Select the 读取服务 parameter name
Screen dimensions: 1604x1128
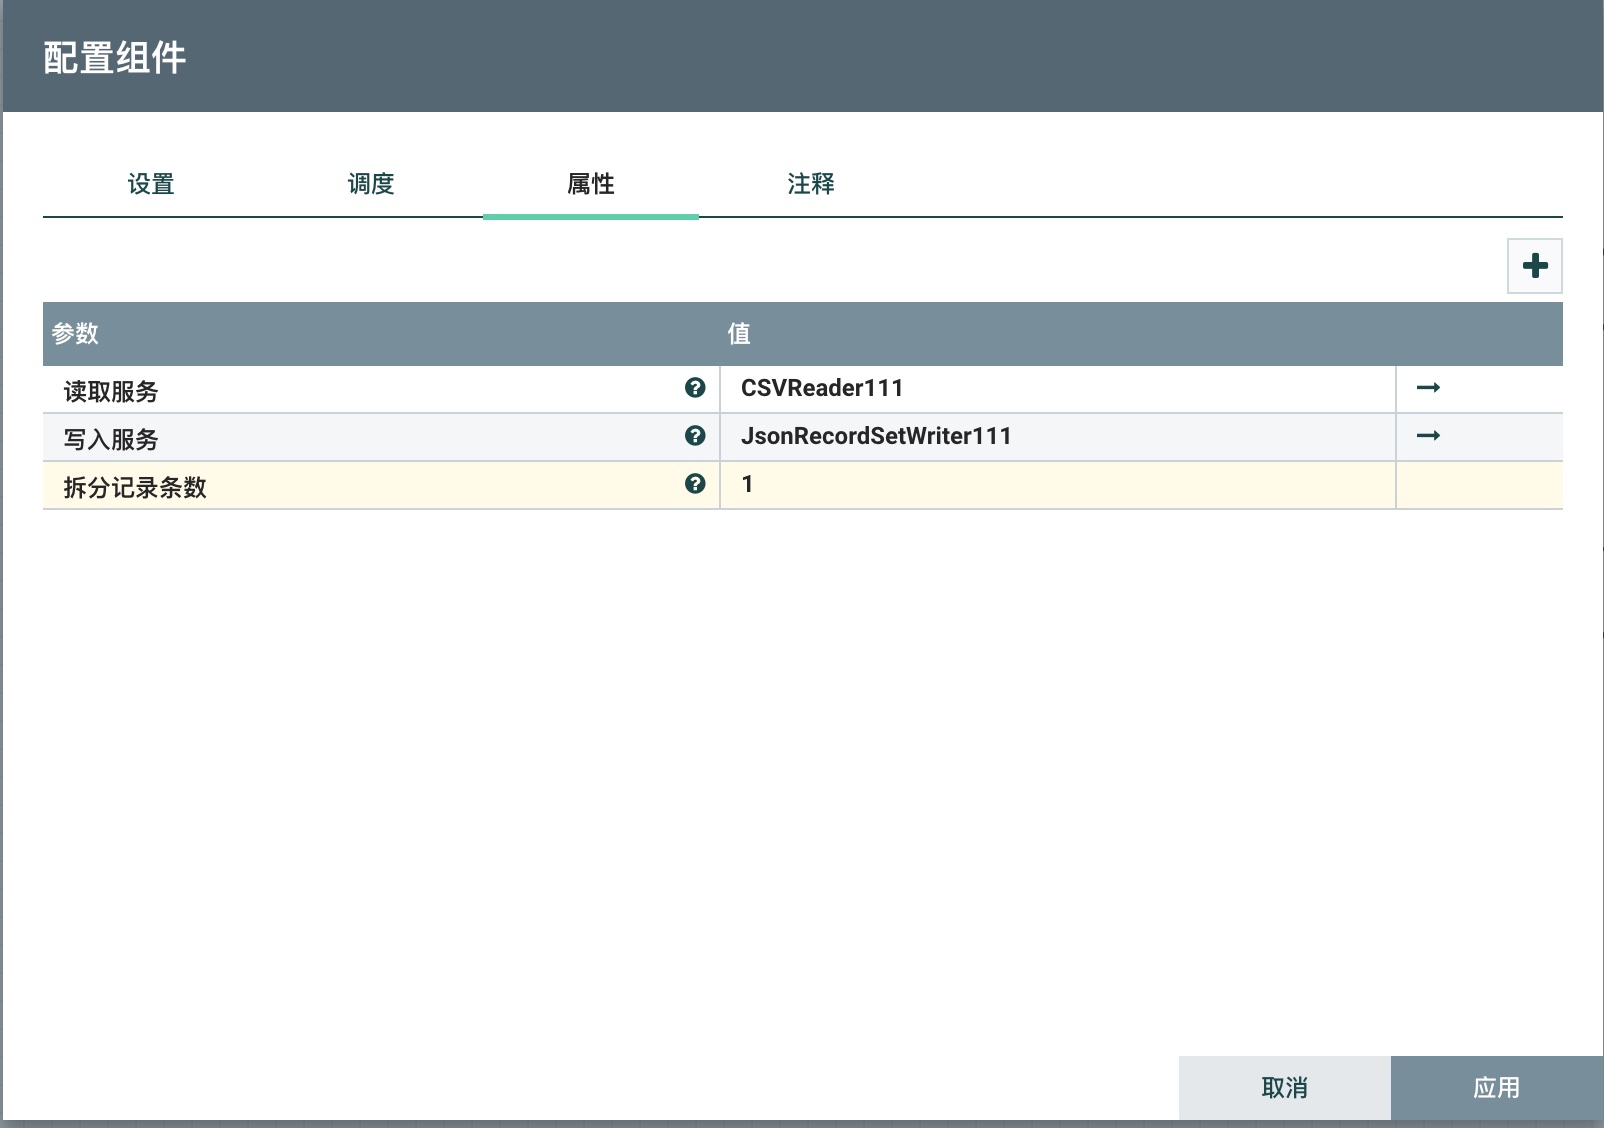point(111,391)
